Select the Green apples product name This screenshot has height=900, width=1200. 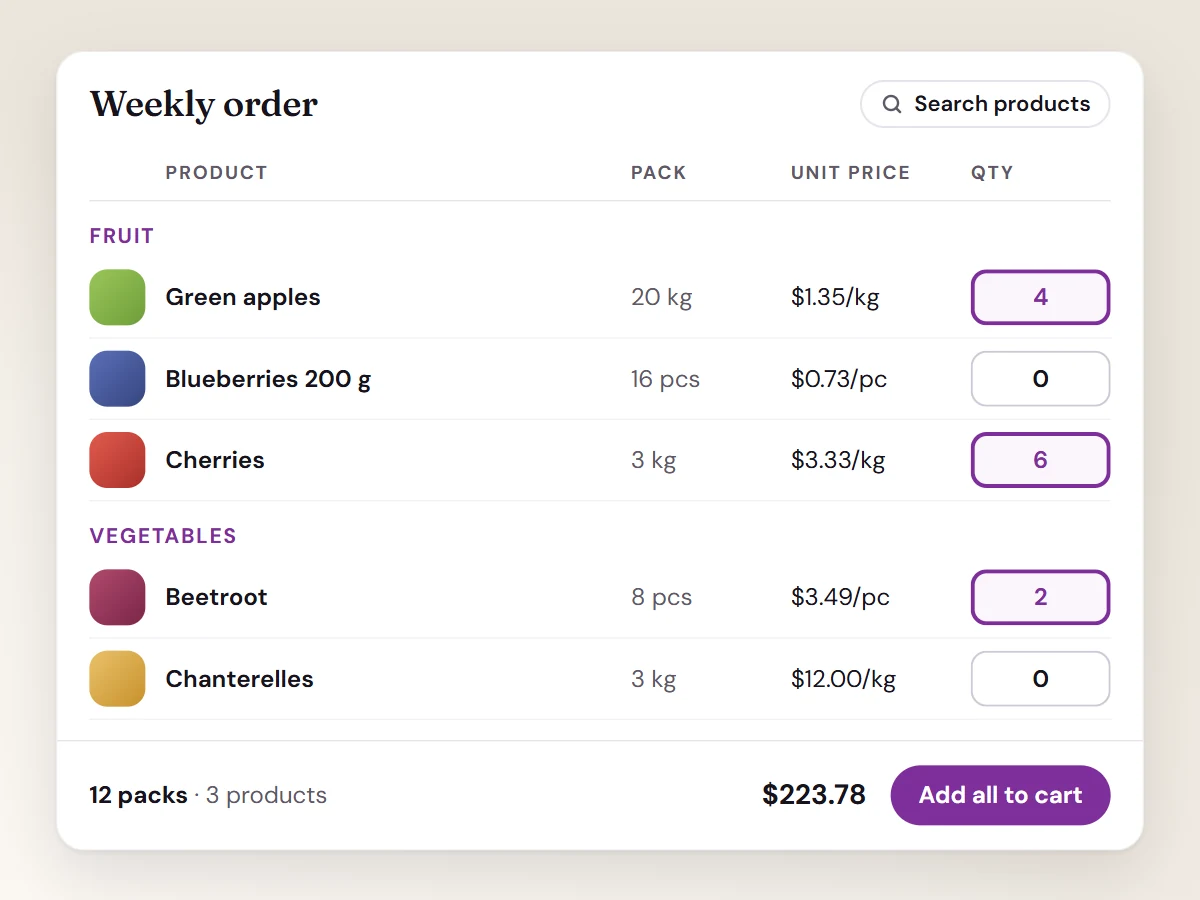[x=243, y=297]
